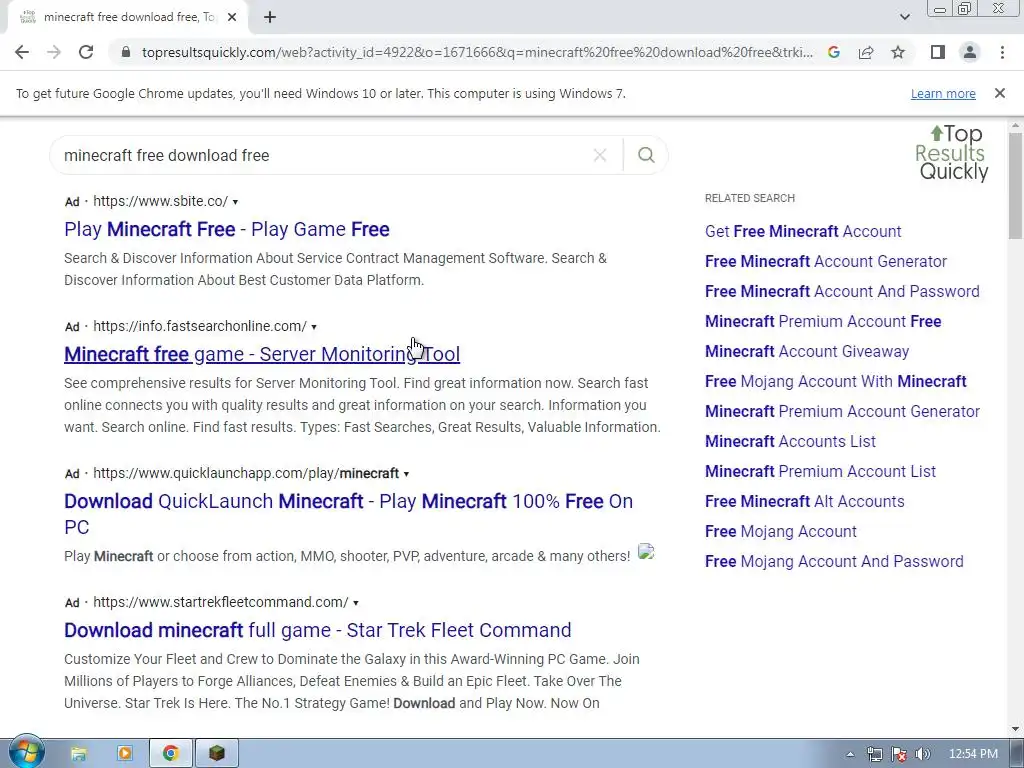Dismiss the Chrome update notification bar
The image size is (1024, 768).
[1000, 93]
